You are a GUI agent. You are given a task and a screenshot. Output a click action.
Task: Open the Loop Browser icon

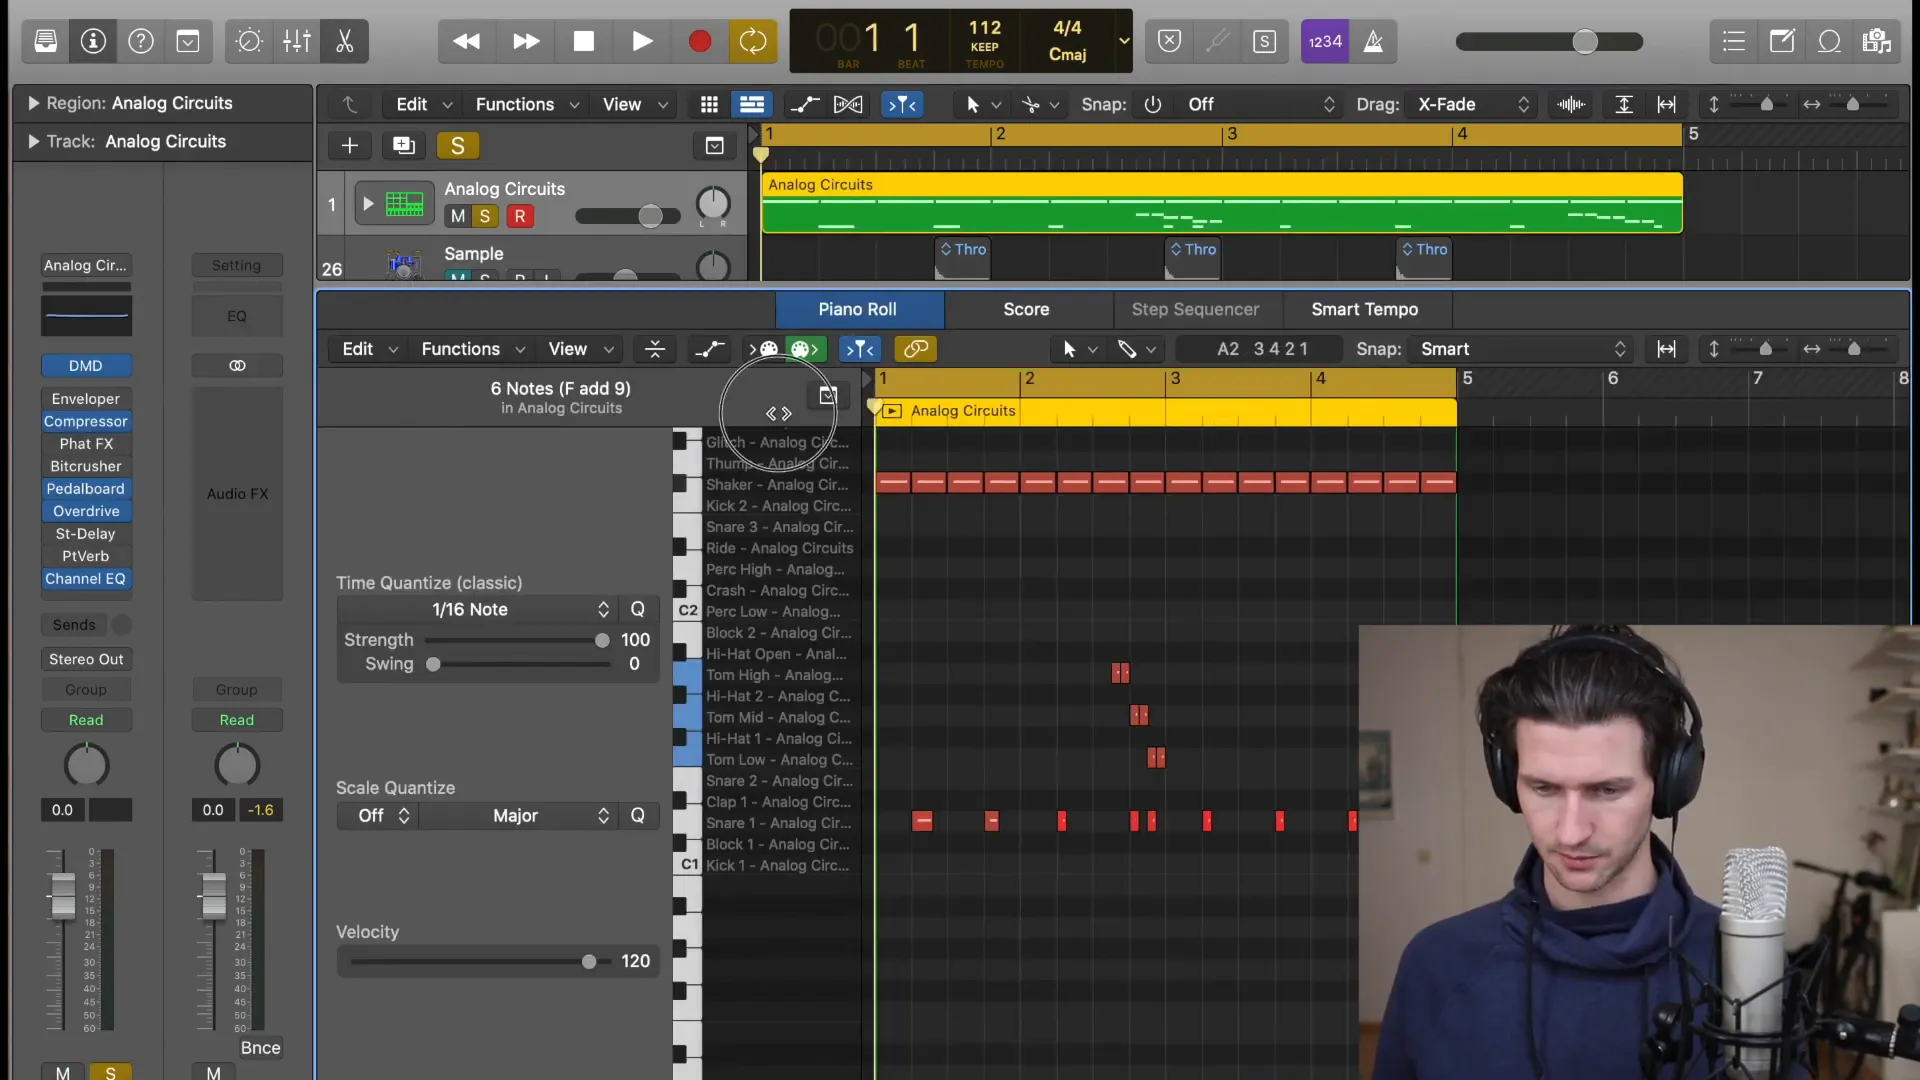(x=1829, y=41)
